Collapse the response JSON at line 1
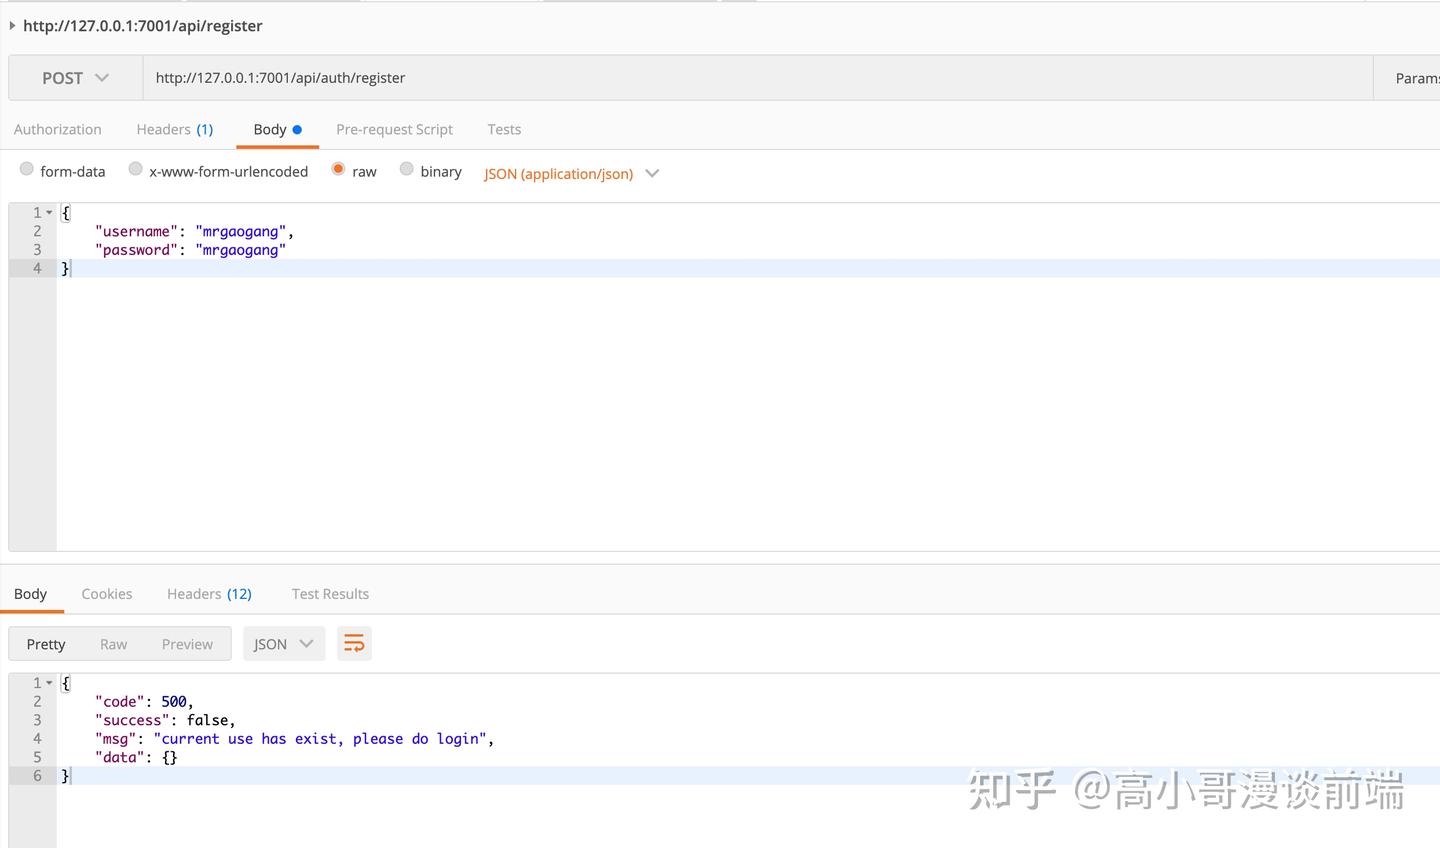Screen dimensions: 1440x848 tap(49, 683)
